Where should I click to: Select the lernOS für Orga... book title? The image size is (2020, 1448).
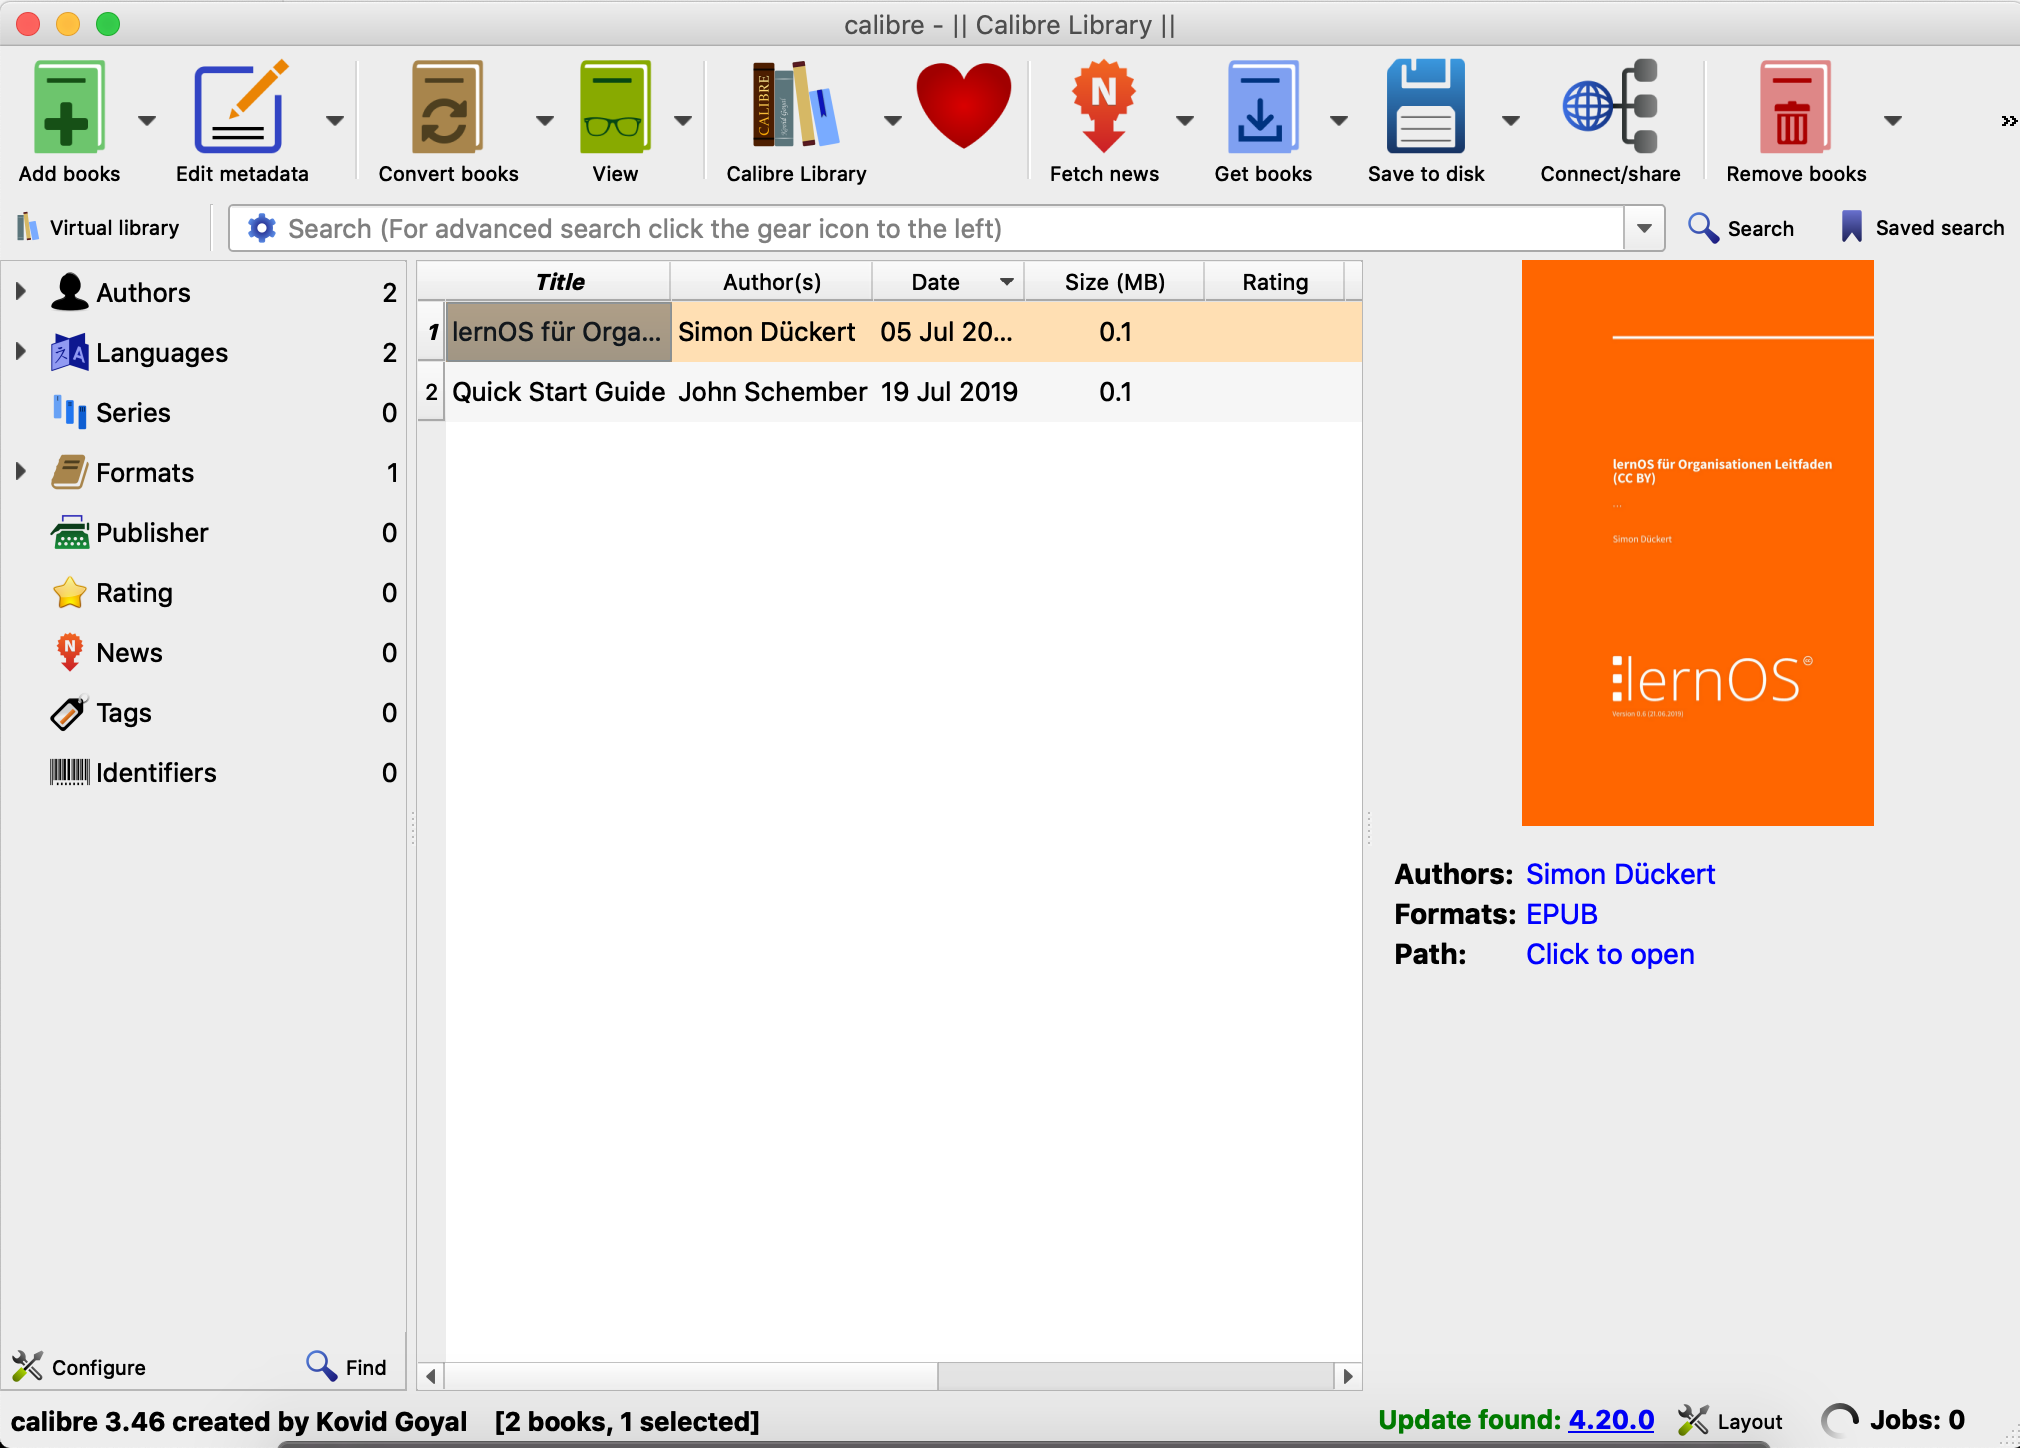[x=558, y=332]
